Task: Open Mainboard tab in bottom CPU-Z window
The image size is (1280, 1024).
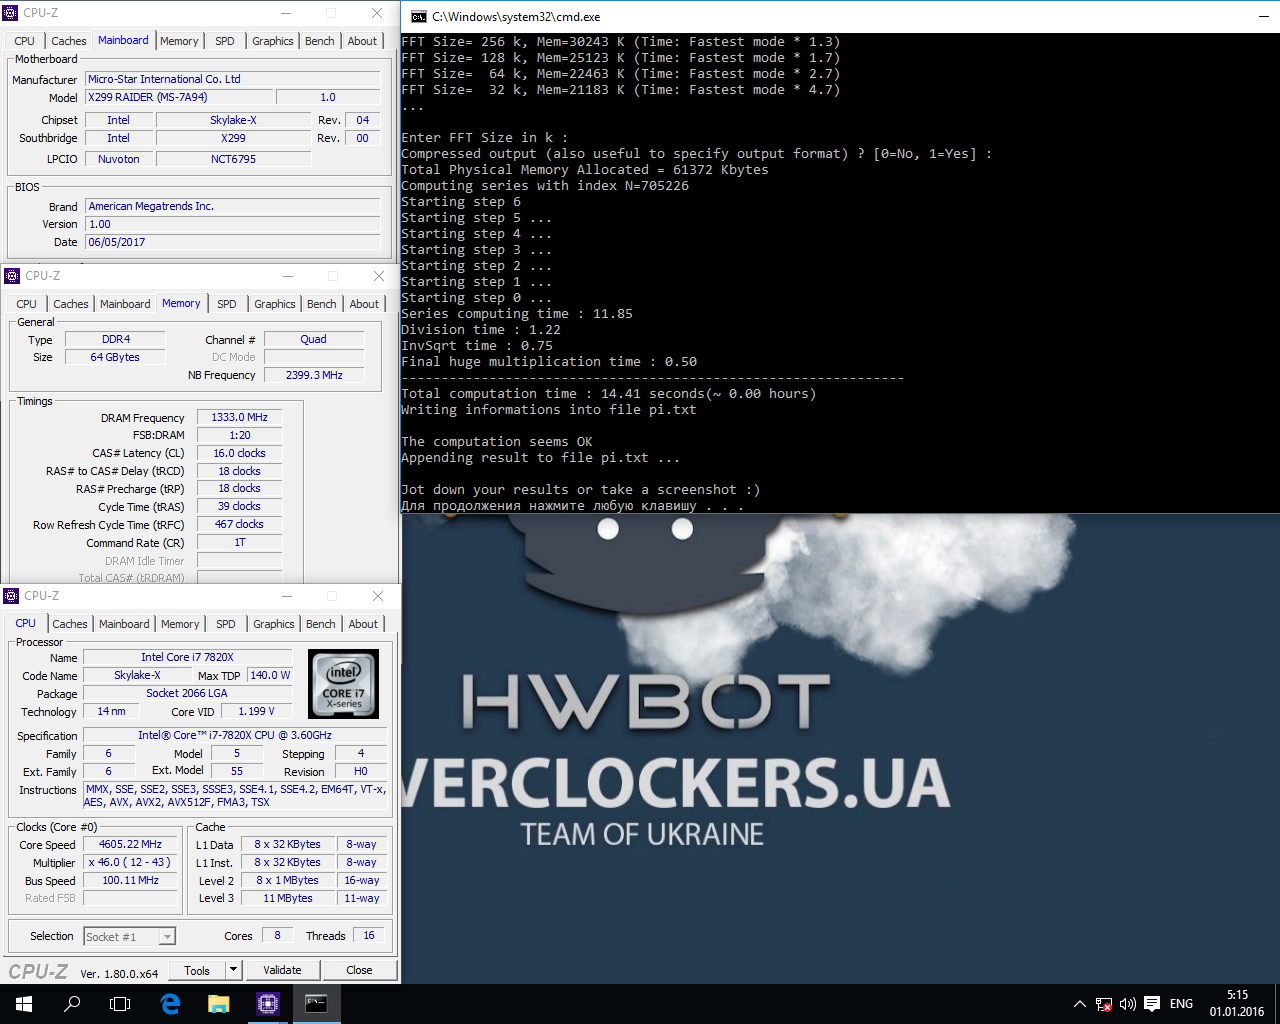Action: pyautogui.click(x=124, y=624)
